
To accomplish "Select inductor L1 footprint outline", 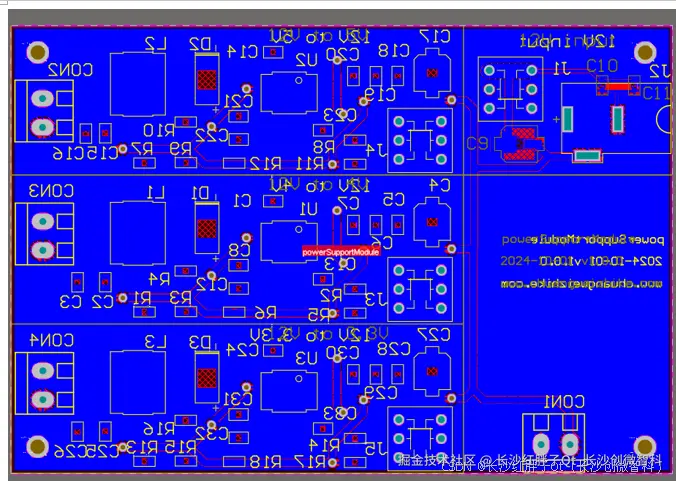I will (138, 233).
